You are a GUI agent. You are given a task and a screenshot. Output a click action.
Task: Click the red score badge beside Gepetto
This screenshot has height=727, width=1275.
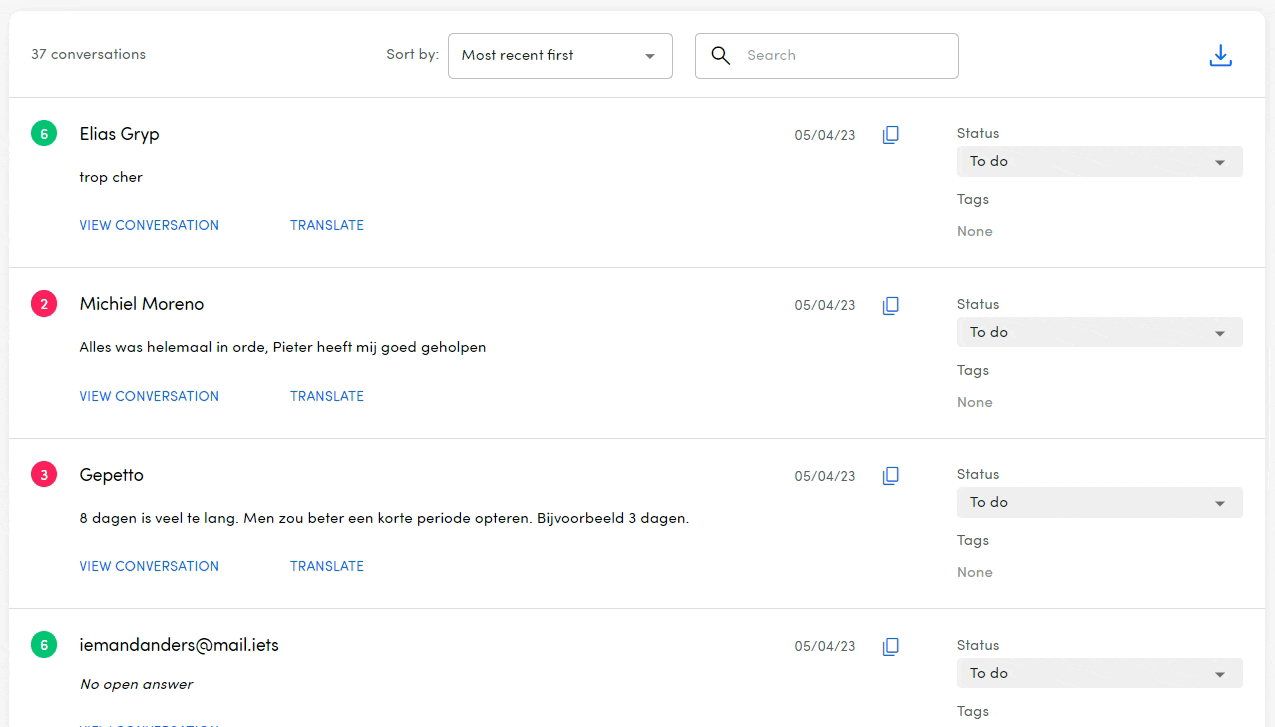point(44,474)
